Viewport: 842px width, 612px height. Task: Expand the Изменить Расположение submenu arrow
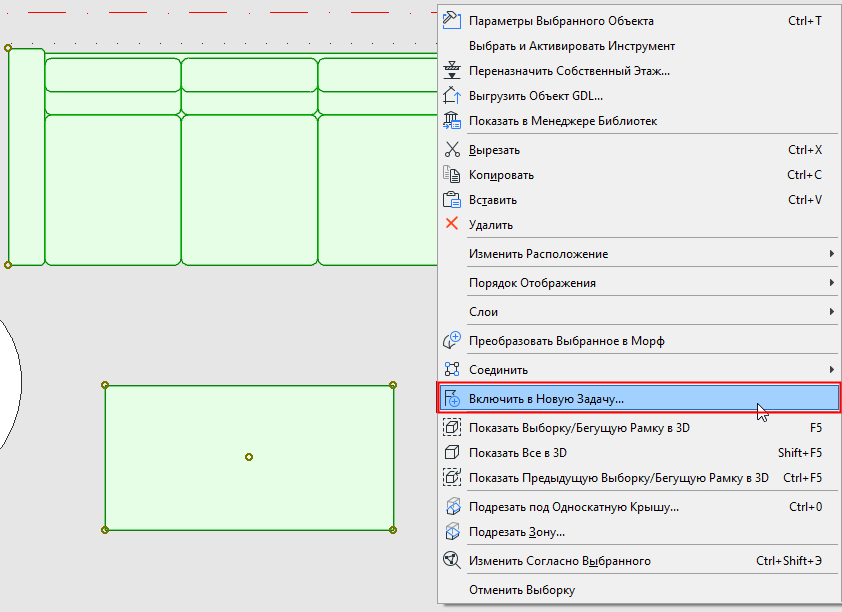pyautogui.click(x=831, y=254)
